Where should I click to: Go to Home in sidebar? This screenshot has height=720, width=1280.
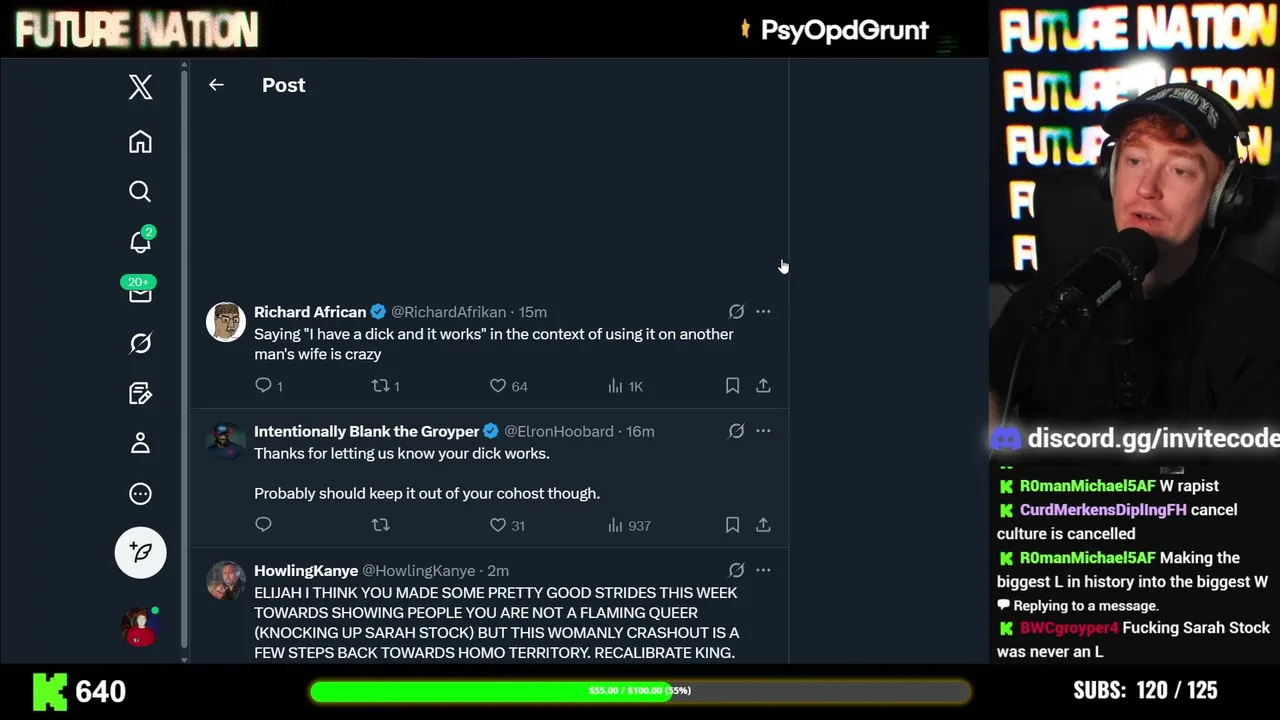click(140, 142)
